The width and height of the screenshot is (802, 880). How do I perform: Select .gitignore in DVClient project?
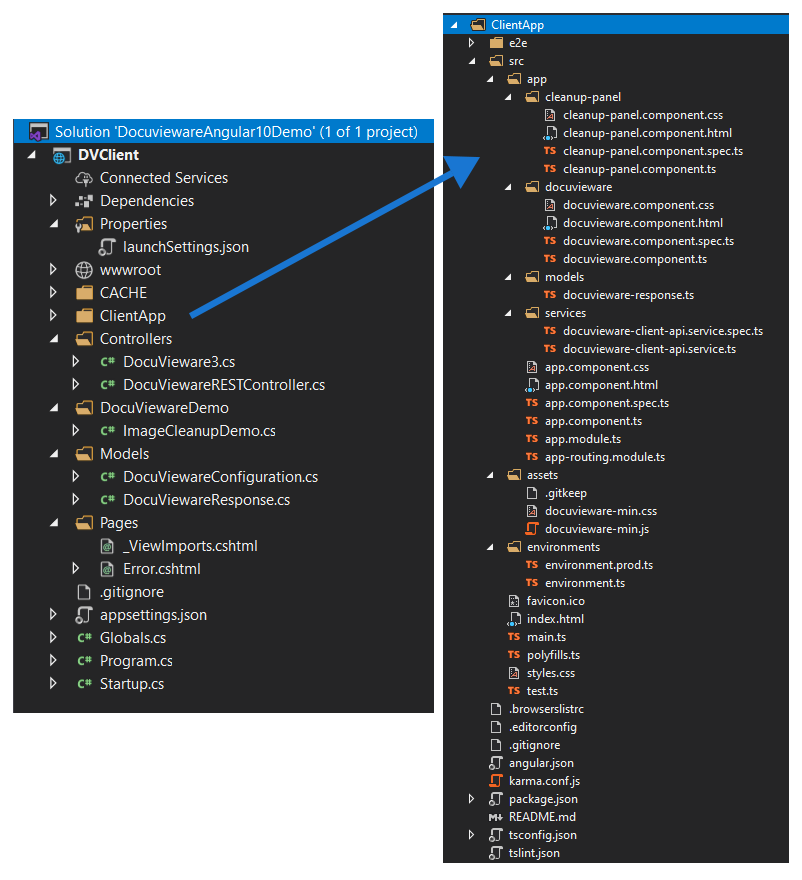pyautogui.click(x=132, y=592)
